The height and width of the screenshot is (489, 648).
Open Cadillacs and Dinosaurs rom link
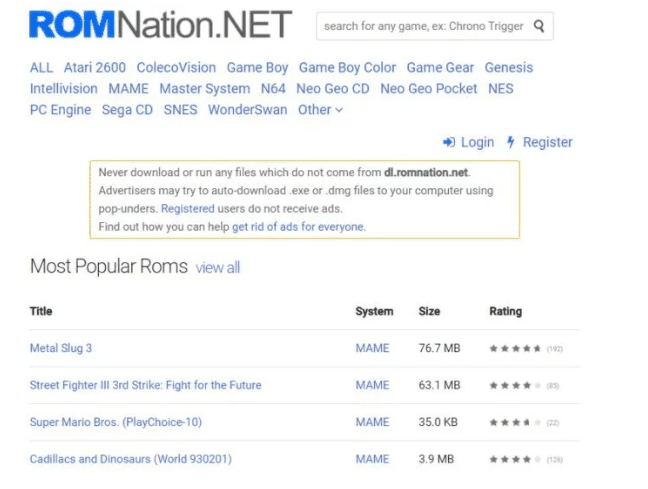click(x=129, y=459)
